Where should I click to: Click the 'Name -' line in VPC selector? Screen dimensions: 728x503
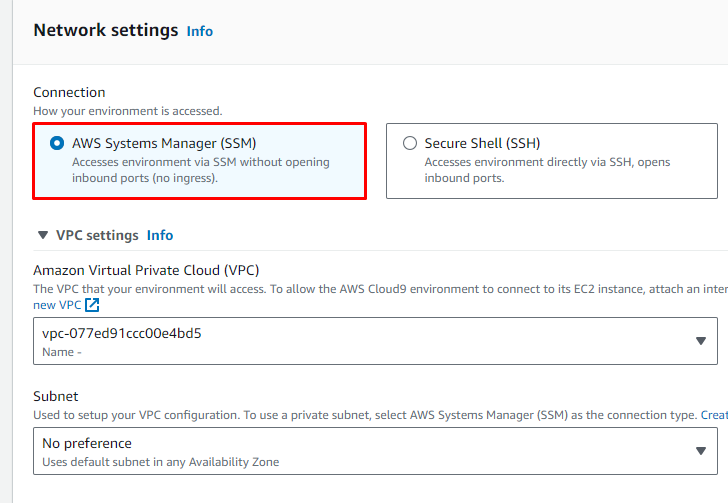[x=62, y=352]
